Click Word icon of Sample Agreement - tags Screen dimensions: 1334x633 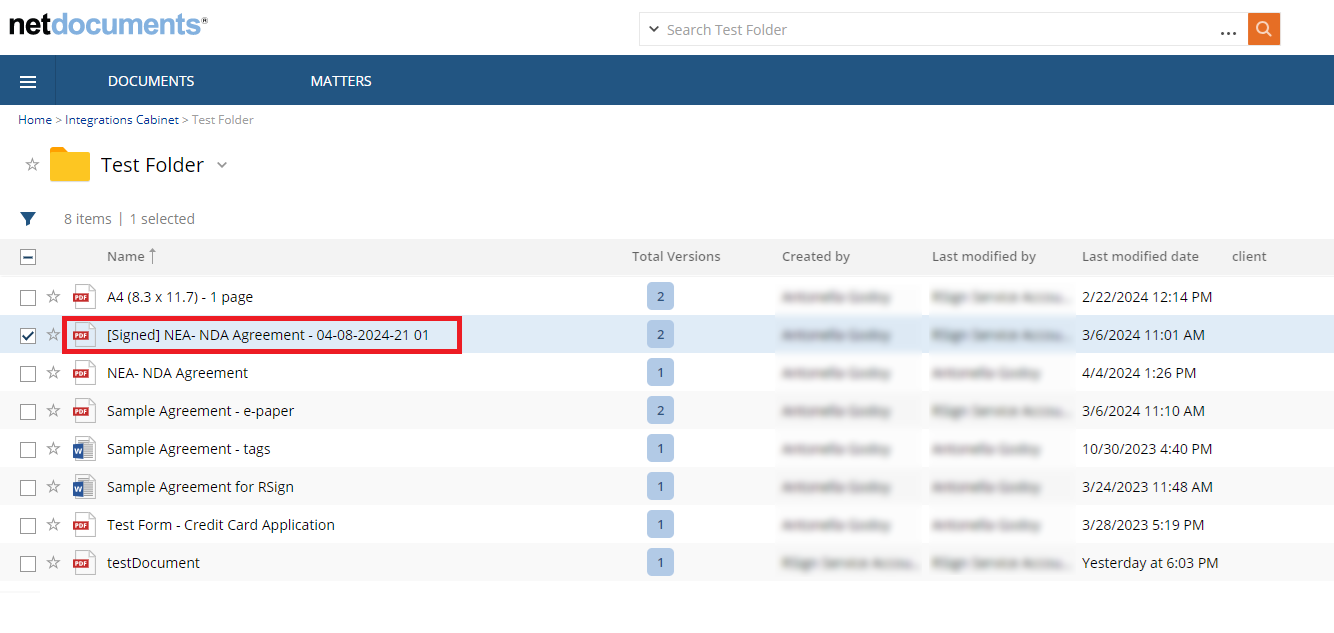84,449
